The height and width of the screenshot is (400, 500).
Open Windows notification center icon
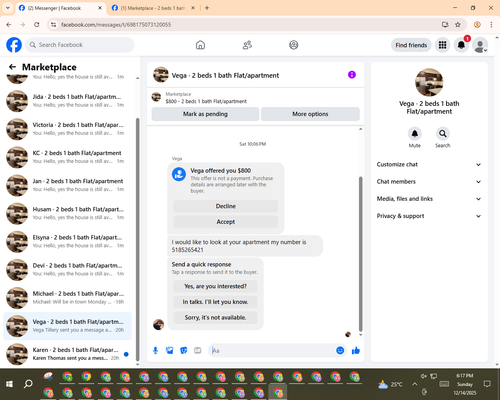(487, 384)
